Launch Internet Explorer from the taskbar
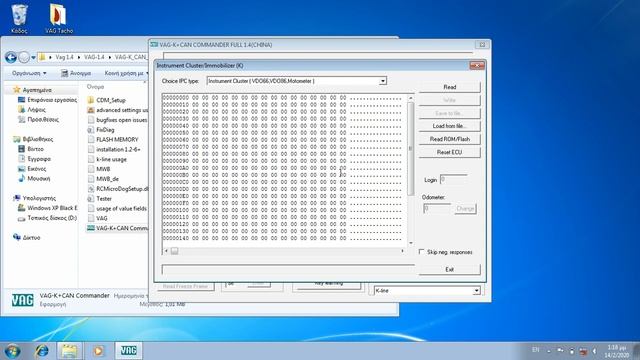Viewport: 640px width, 360px height. [x=42, y=351]
